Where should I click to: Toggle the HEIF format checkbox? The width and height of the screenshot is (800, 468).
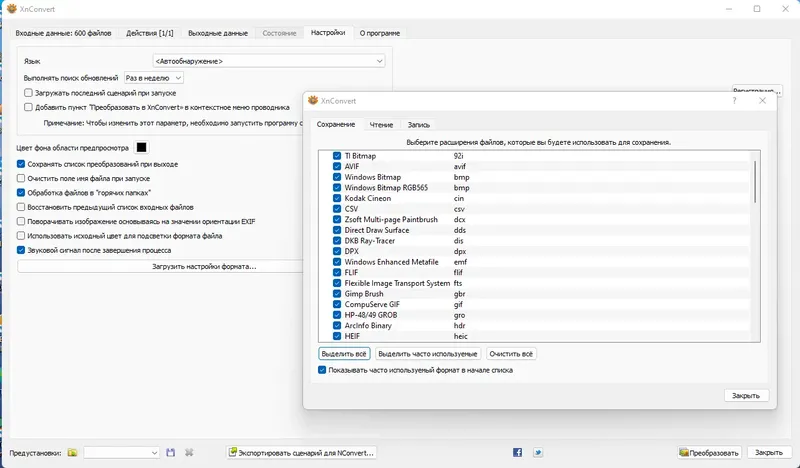click(x=337, y=336)
